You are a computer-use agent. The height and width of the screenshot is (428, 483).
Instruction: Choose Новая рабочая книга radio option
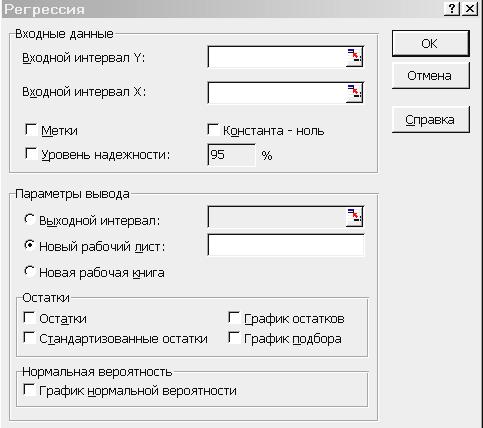(29, 272)
